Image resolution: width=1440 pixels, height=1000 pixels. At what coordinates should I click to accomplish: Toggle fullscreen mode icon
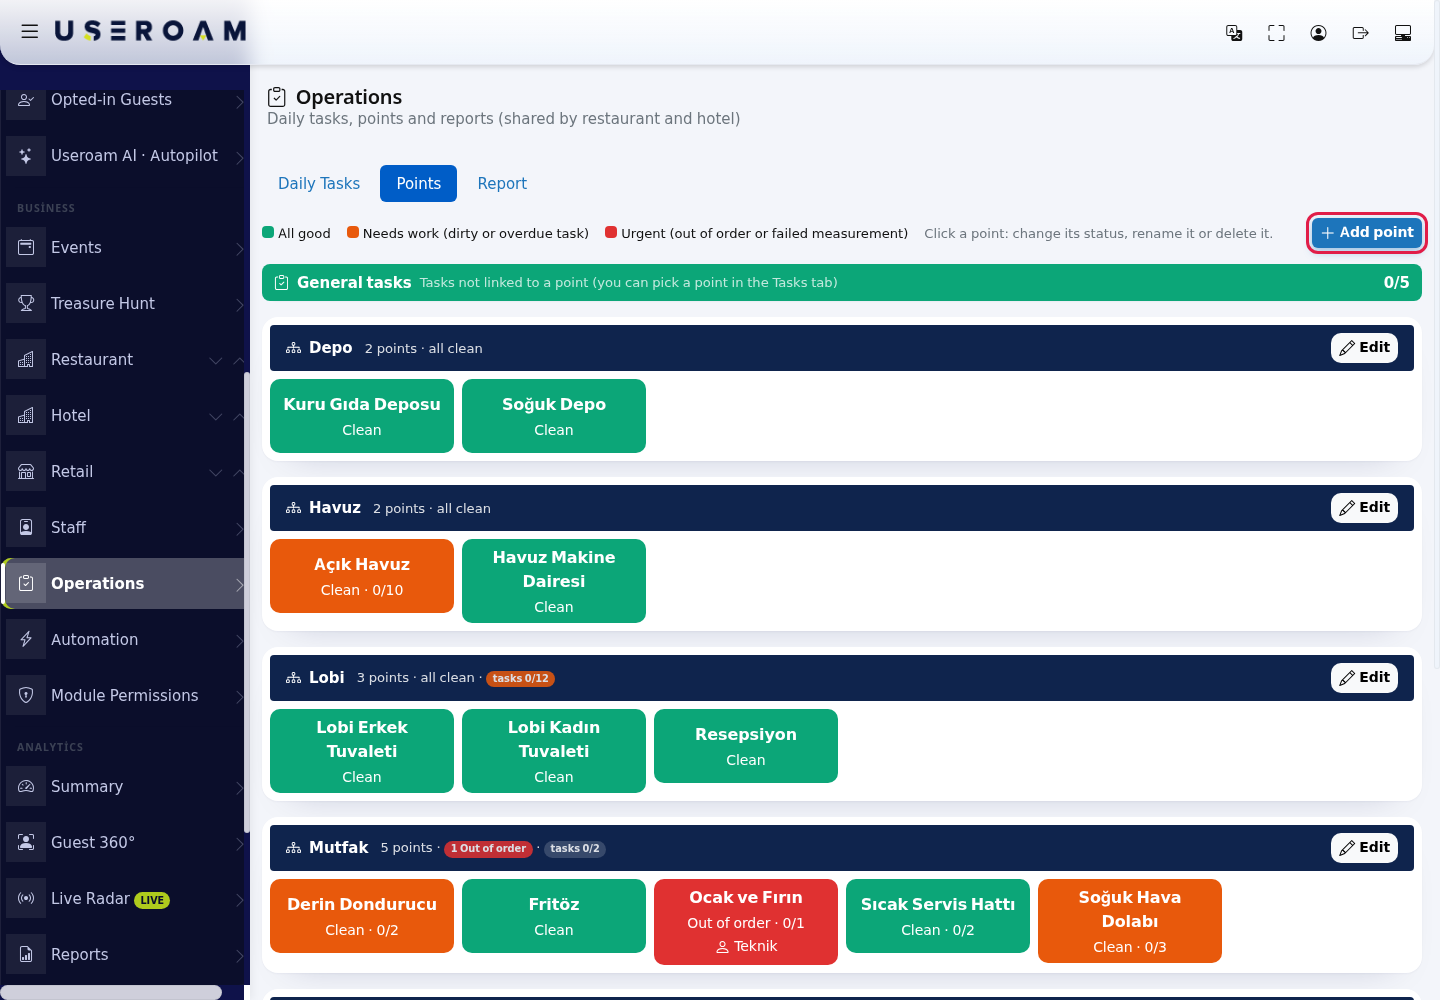(1276, 33)
